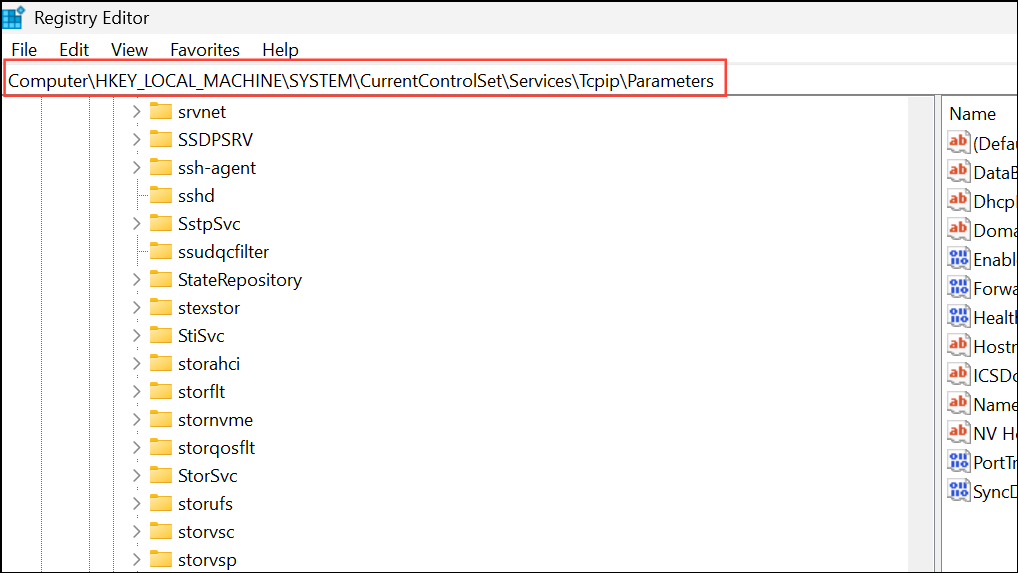Screen dimensions: 1018x573
Task: Expand the SstpSvc key
Action: (x=136, y=224)
